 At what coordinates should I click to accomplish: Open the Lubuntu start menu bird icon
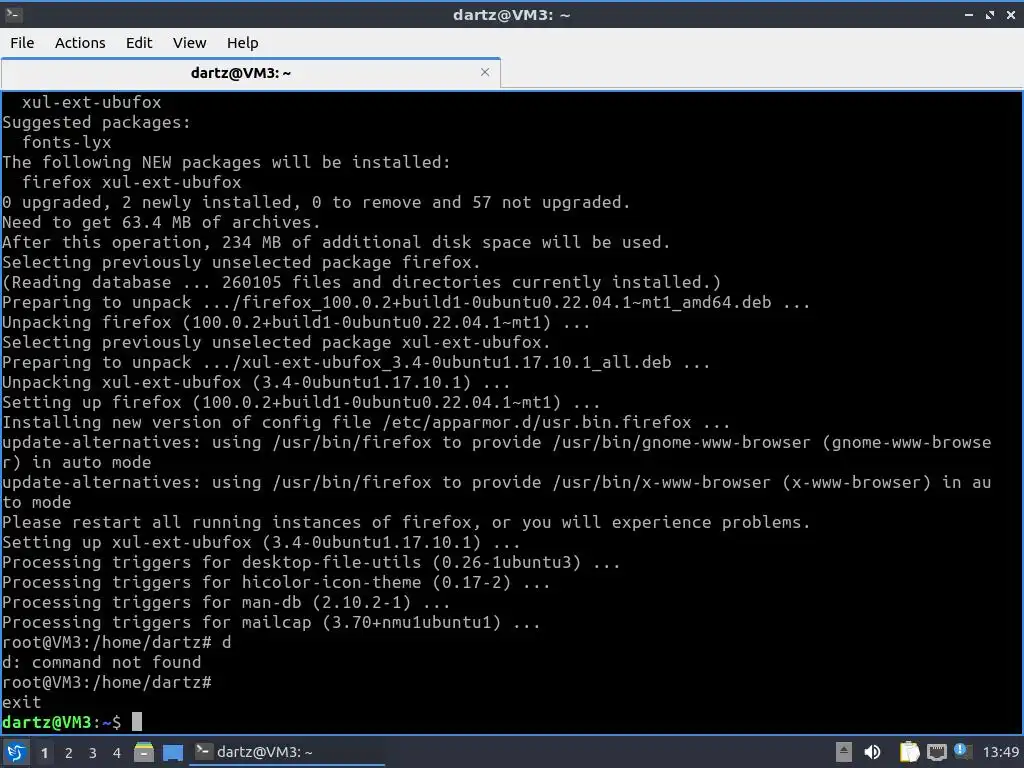(16, 752)
